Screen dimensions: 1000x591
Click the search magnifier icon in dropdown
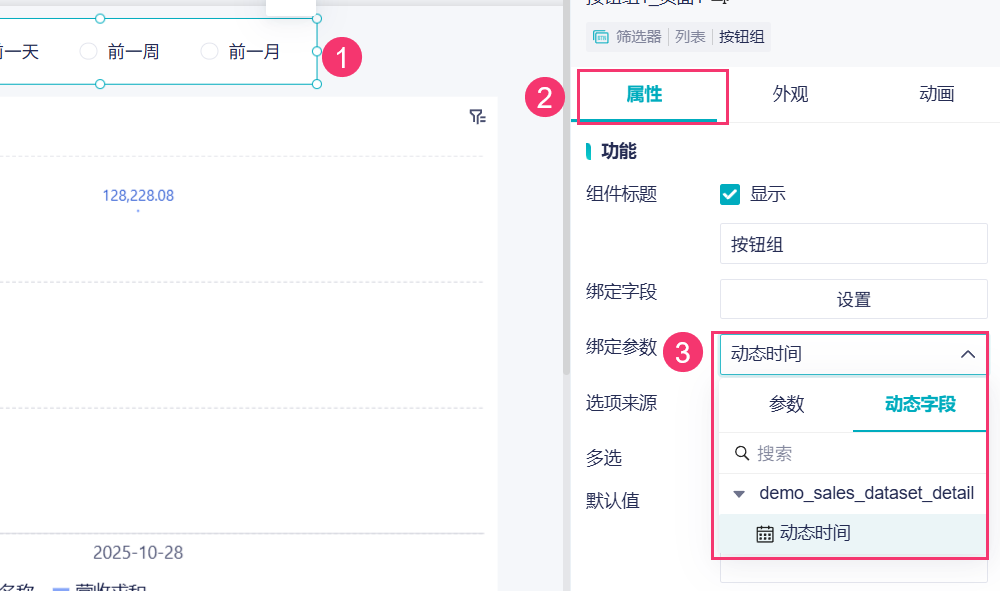click(x=742, y=453)
